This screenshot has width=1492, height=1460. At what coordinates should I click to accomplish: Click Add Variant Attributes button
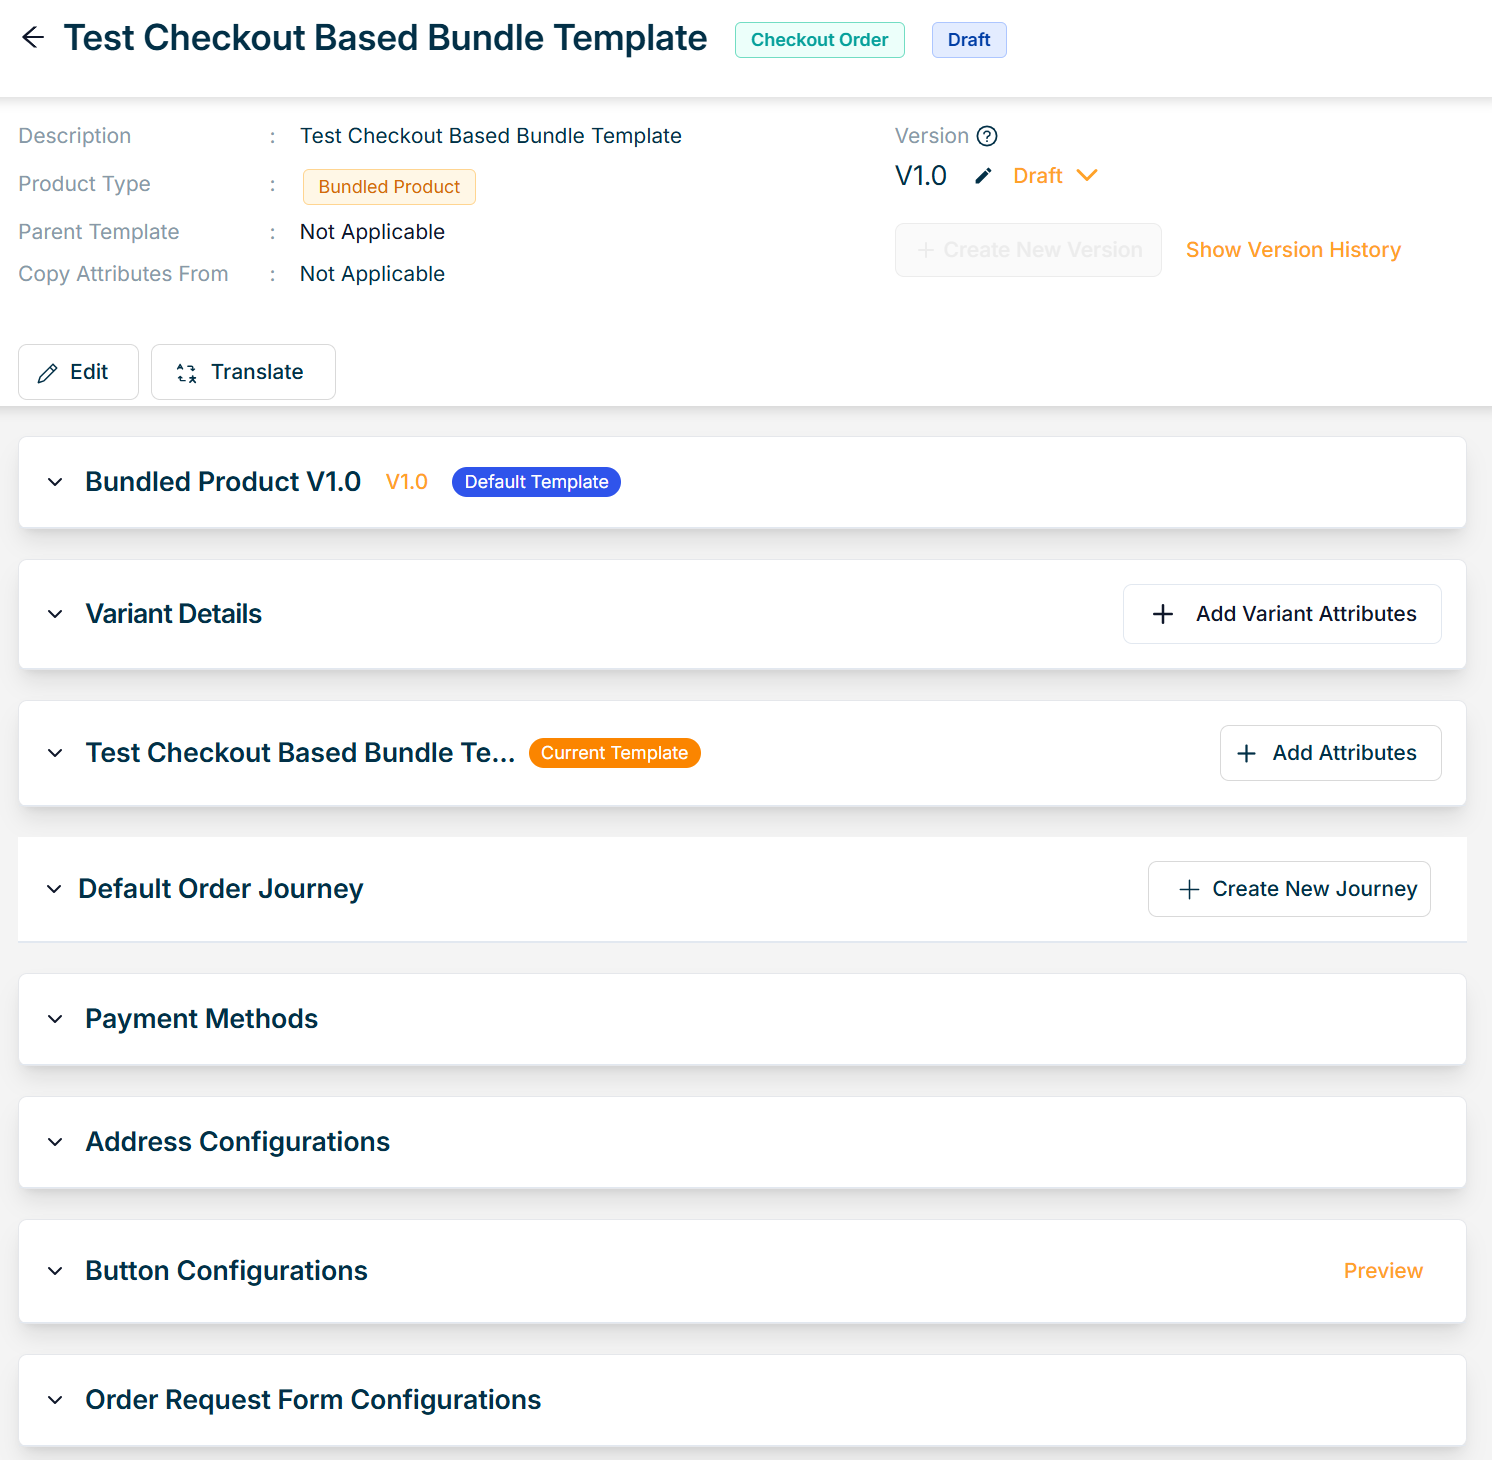[1282, 614]
